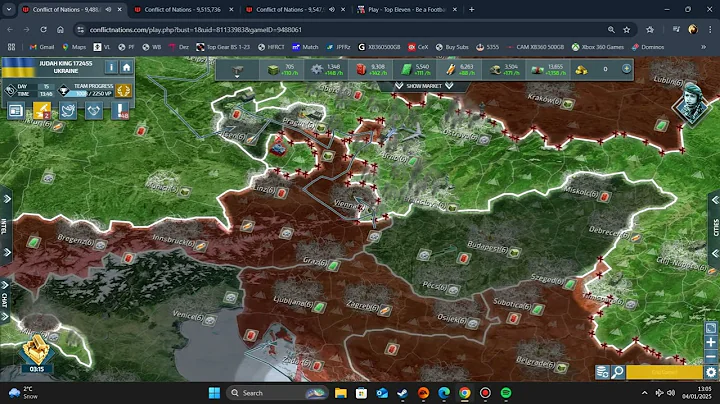Click the green electronics resource icon
The height and width of the screenshot is (404, 720).
click(x=406, y=70)
